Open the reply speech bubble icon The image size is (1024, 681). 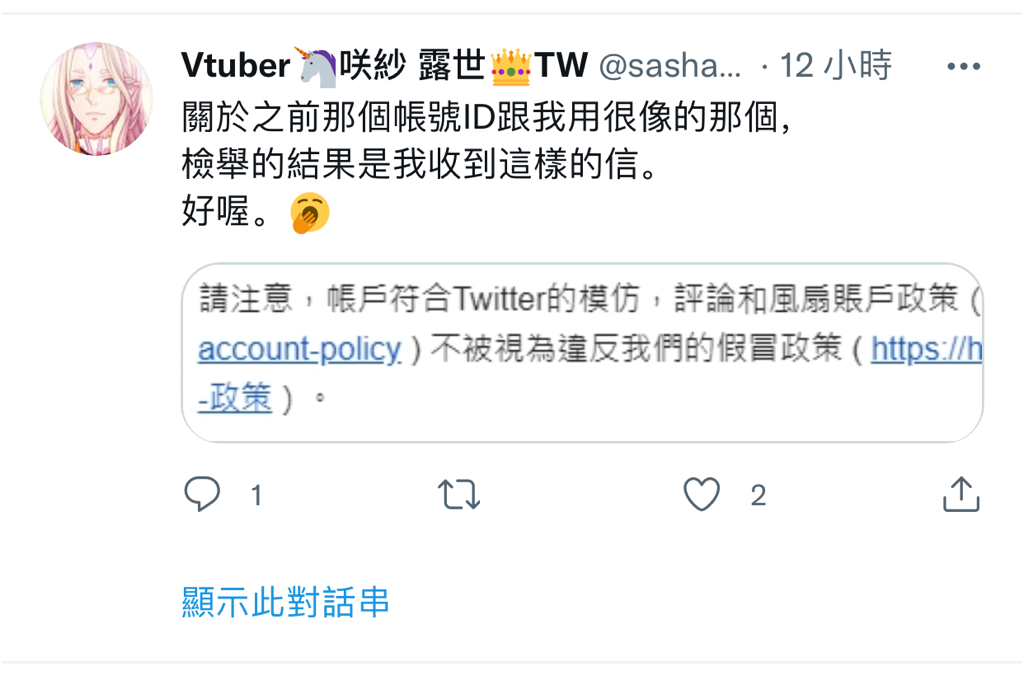(202, 494)
